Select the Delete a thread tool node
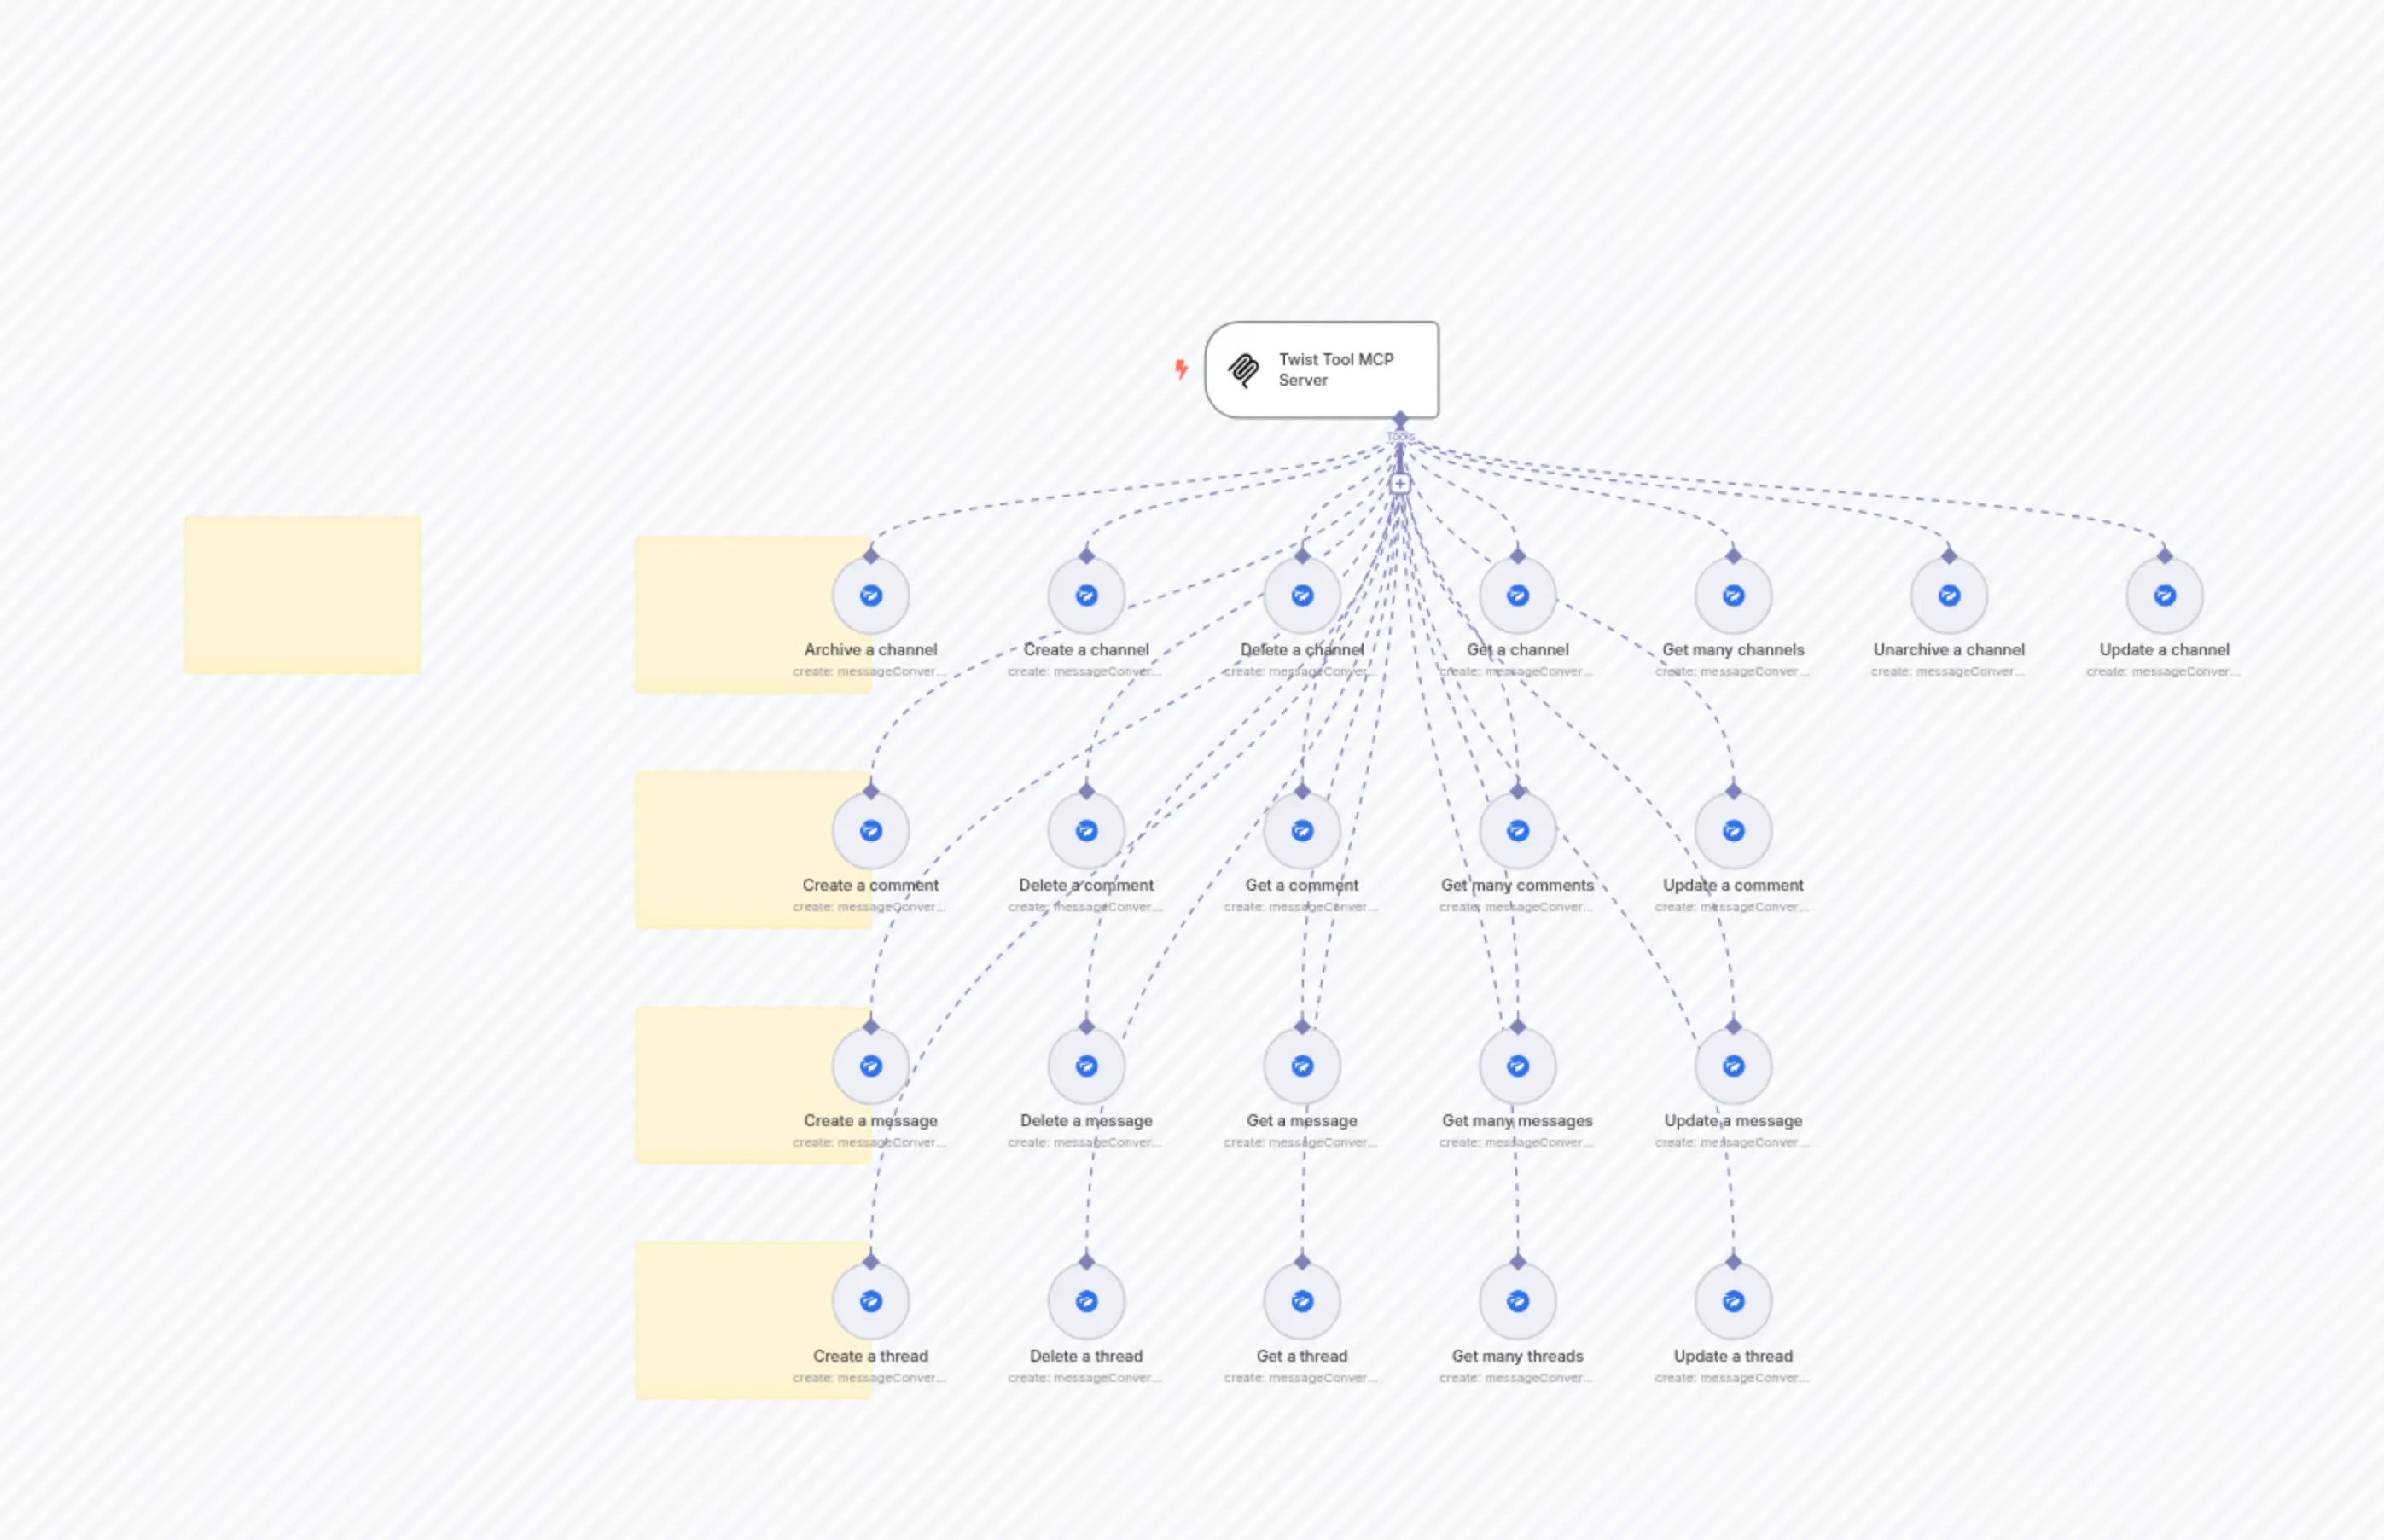The height and width of the screenshot is (1540, 2384). click(x=1085, y=1301)
